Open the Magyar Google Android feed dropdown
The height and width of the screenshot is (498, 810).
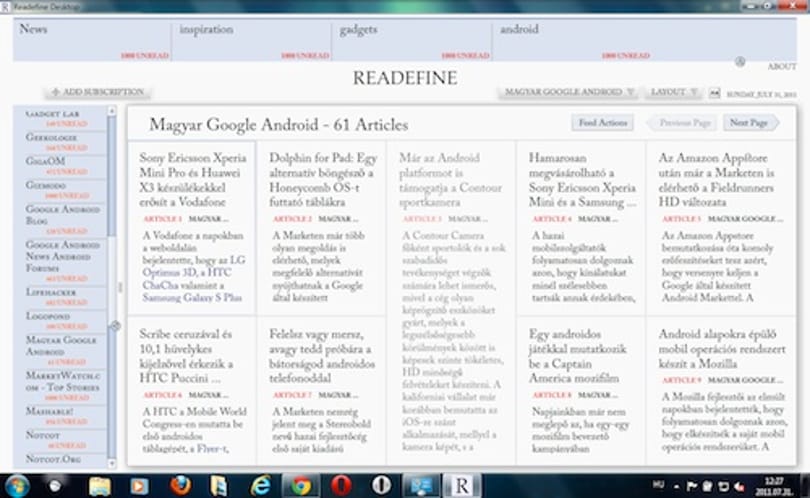(x=569, y=92)
